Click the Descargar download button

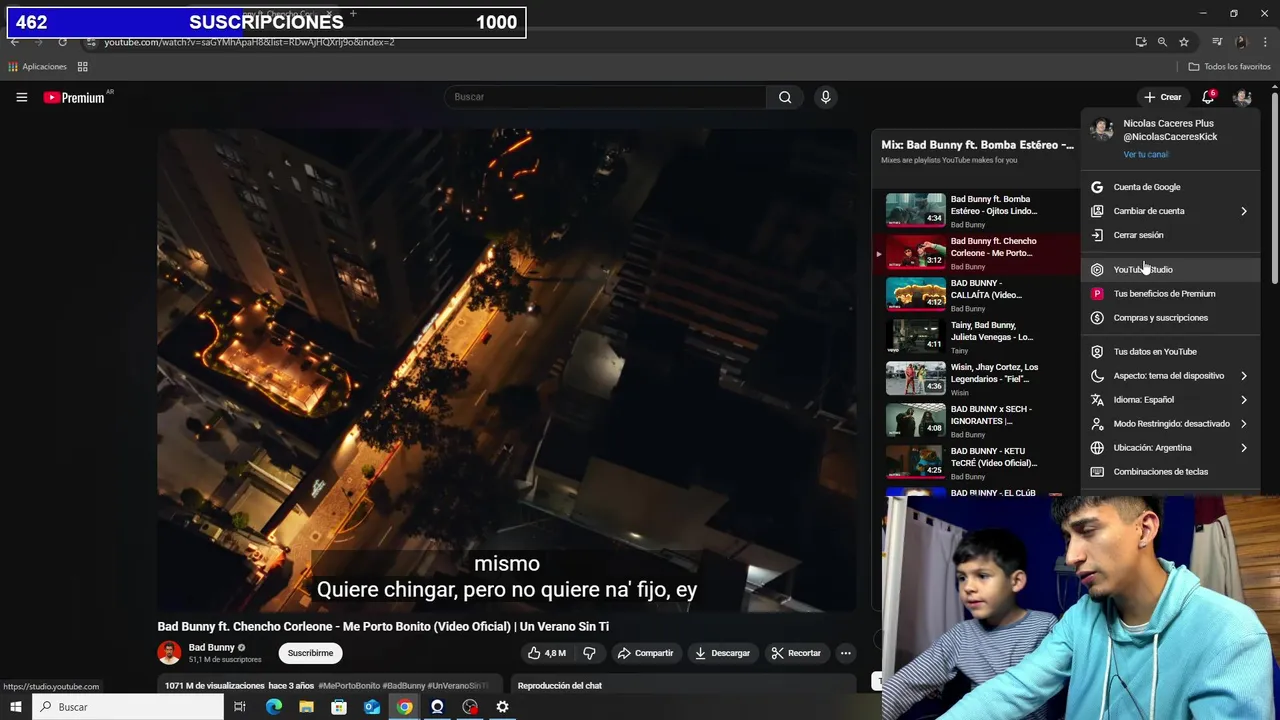[x=722, y=653]
